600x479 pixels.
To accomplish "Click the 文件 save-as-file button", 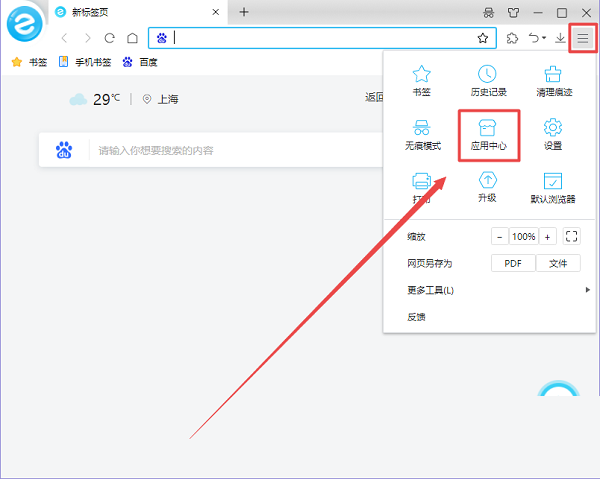I will point(558,264).
